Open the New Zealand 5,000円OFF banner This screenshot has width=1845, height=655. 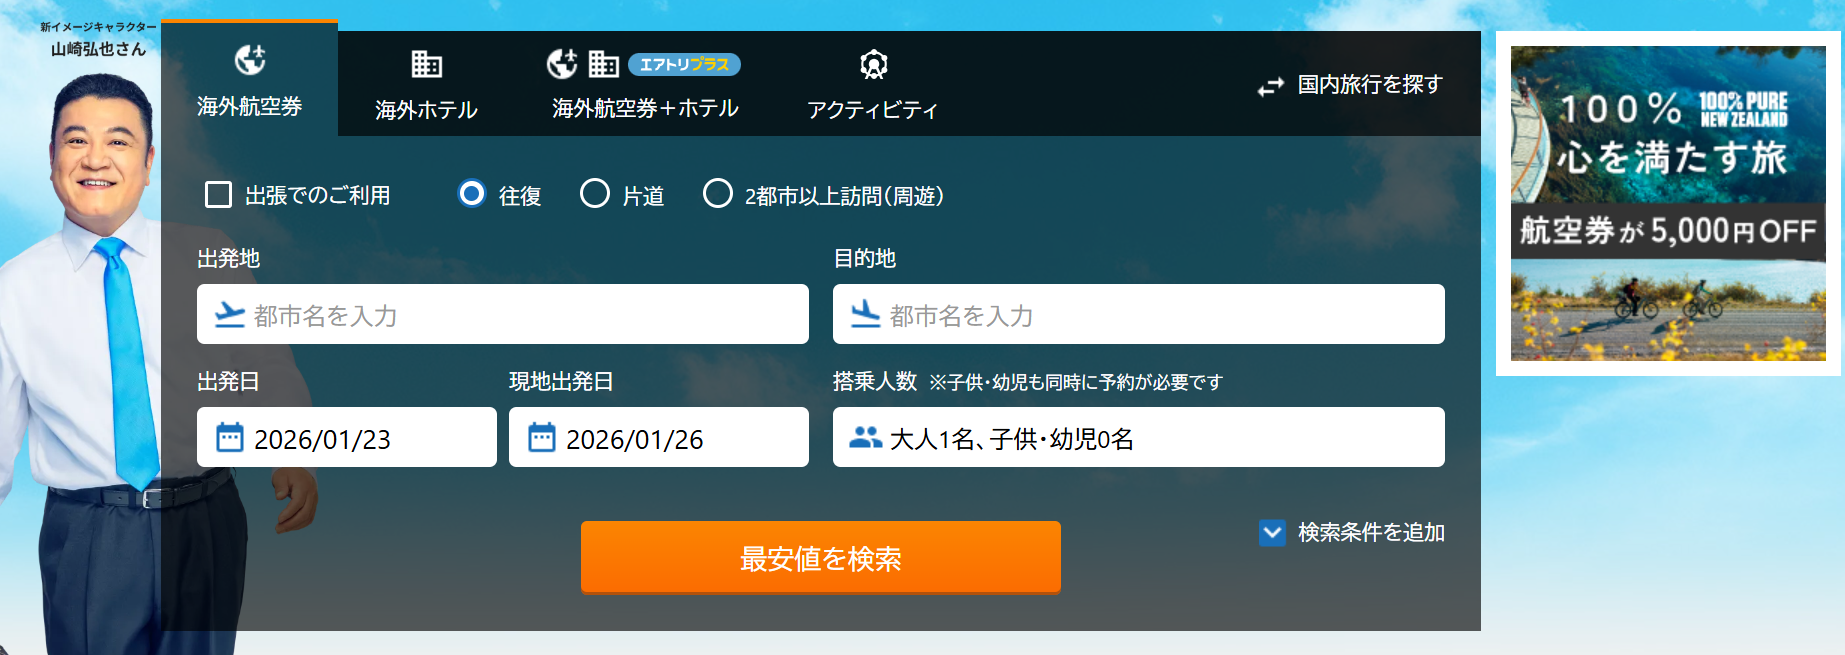pos(1667,204)
